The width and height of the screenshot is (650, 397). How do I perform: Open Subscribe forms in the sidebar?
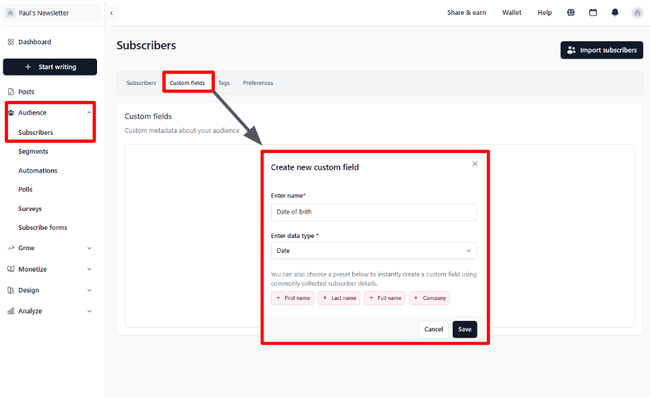pos(43,228)
